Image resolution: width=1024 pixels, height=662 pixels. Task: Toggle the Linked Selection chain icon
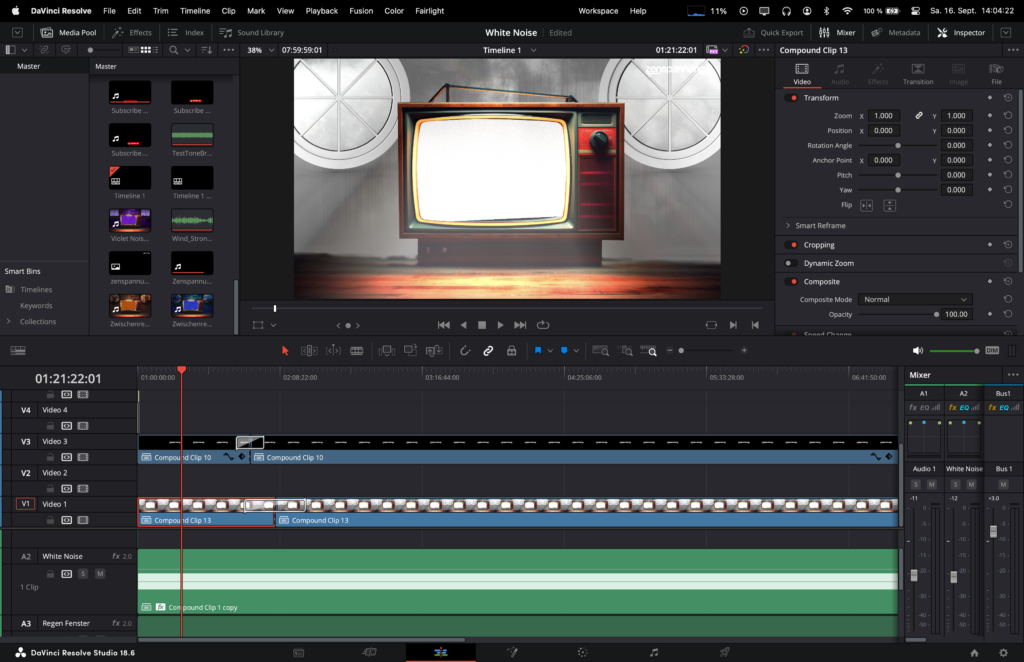point(488,351)
